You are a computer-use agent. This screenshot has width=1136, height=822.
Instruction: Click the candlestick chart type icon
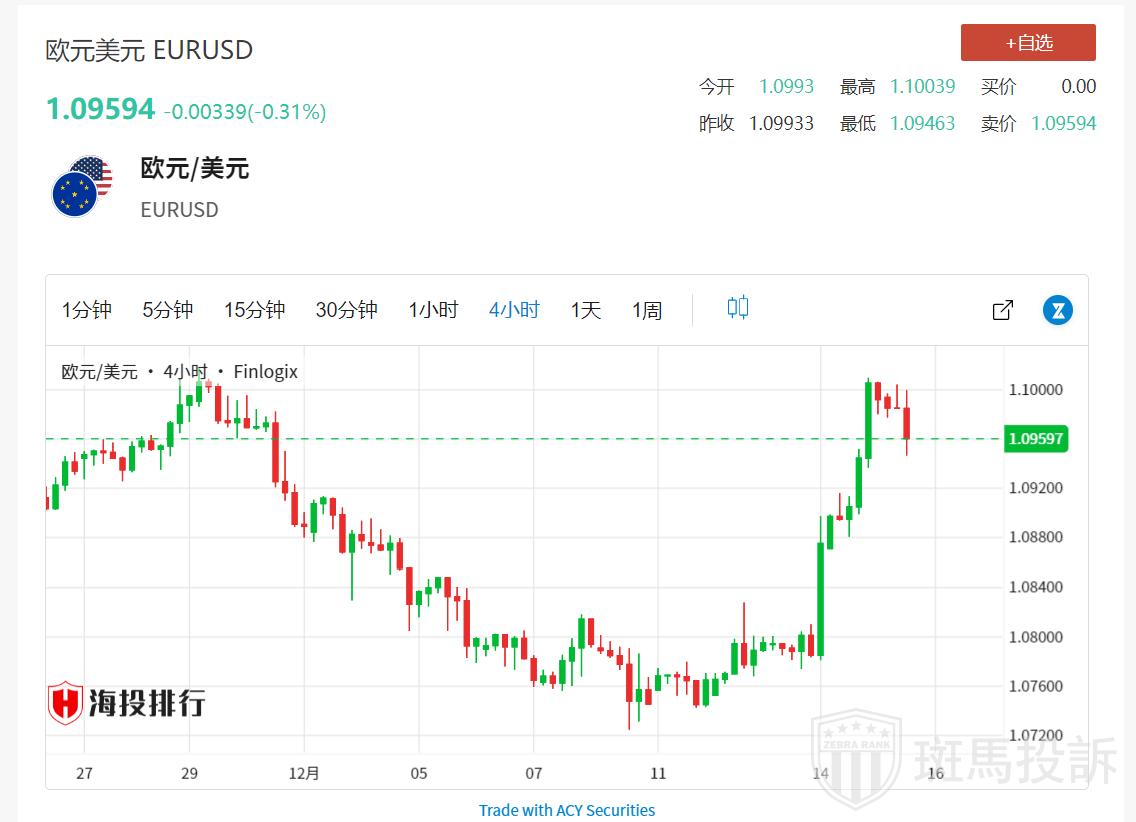[x=738, y=308]
